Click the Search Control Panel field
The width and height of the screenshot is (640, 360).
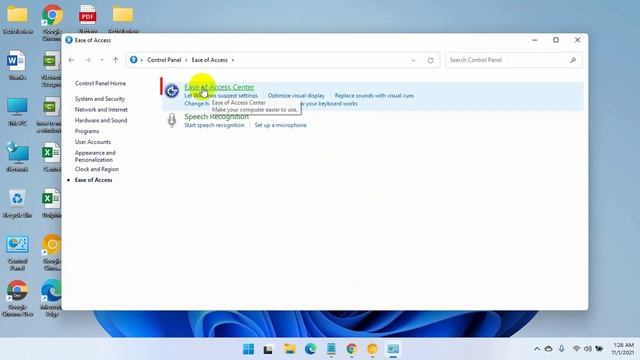coord(513,60)
